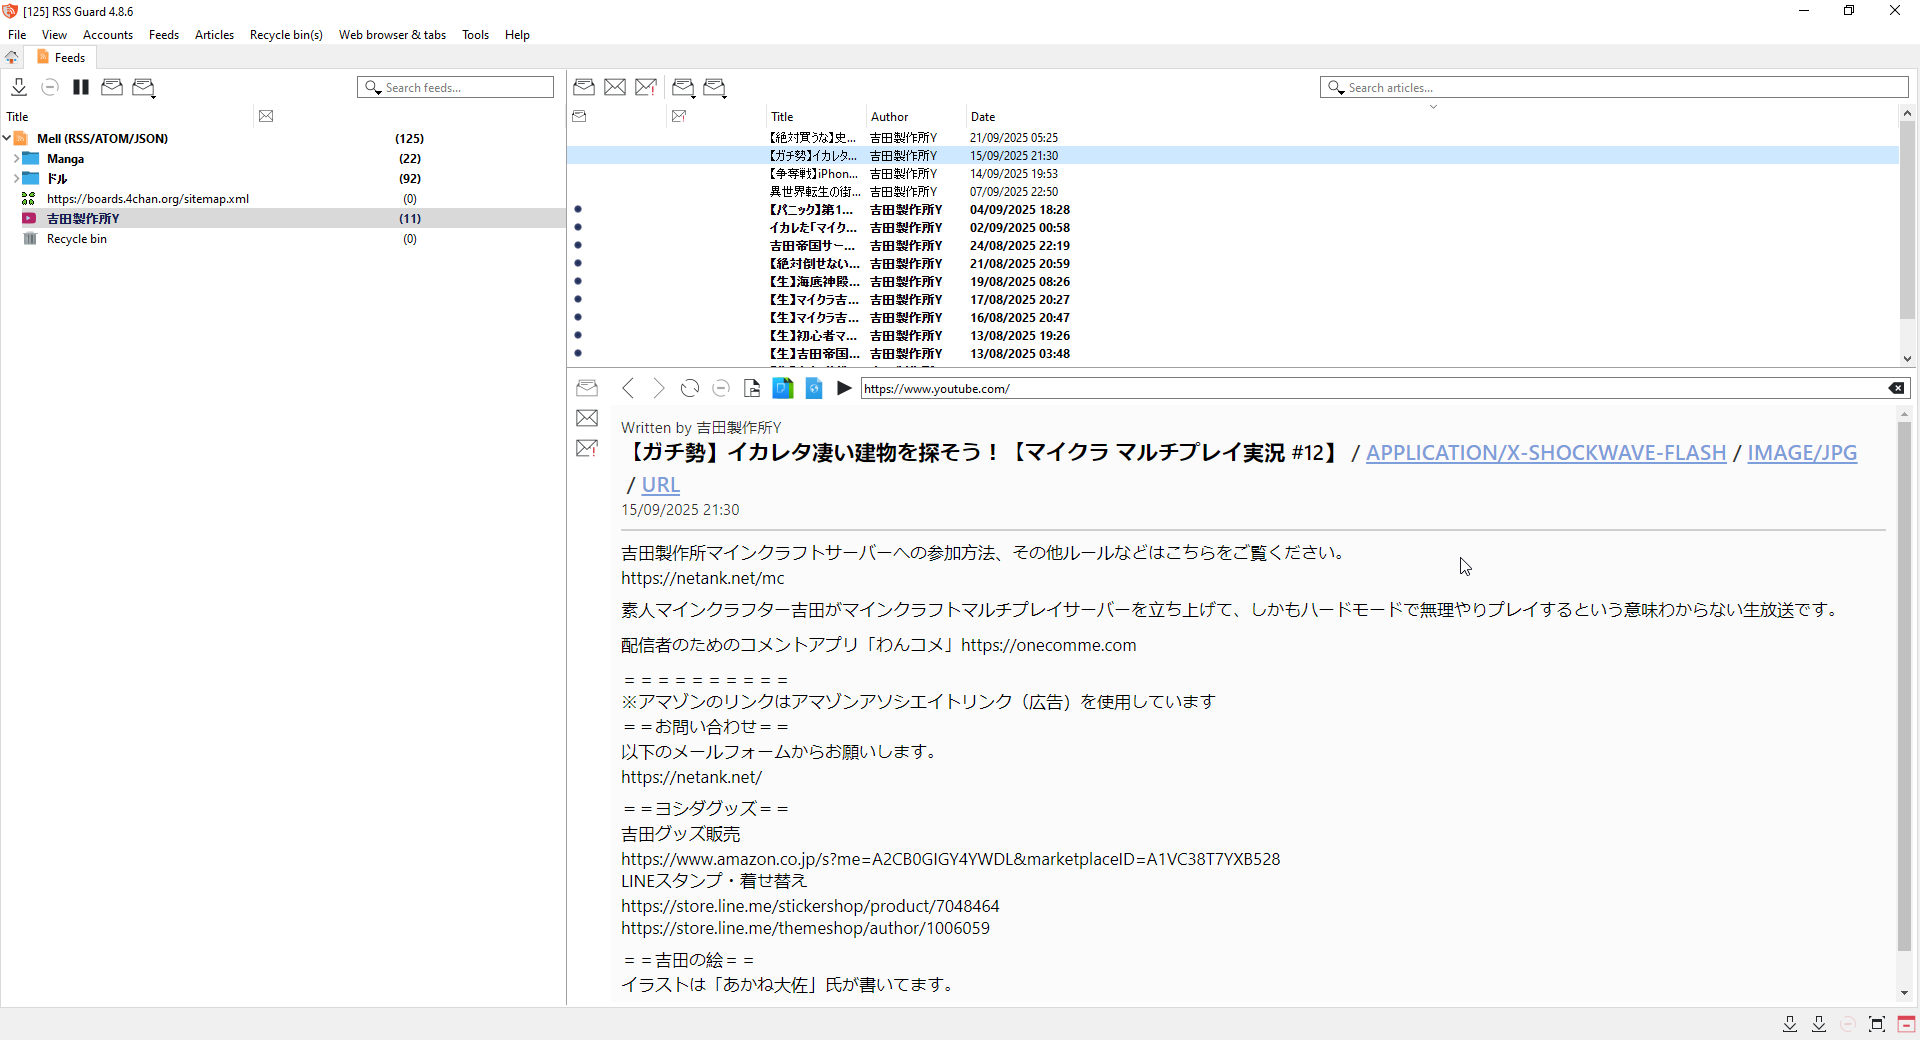1920x1040 pixels.
Task: Switch article importance in article toolbar
Action: click(646, 87)
